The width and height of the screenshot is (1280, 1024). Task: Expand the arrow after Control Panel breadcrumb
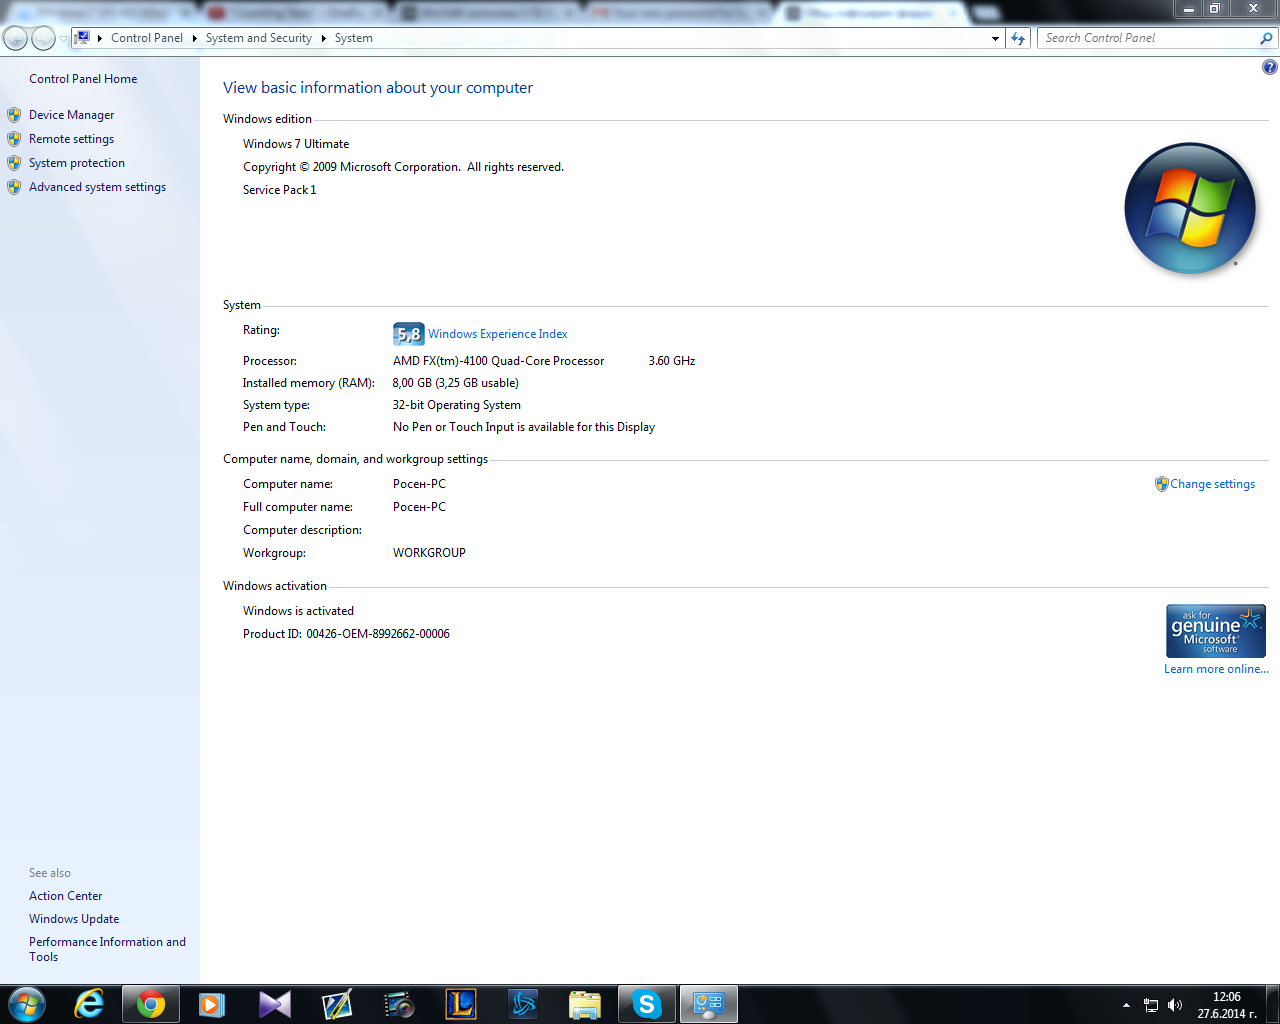pos(194,38)
